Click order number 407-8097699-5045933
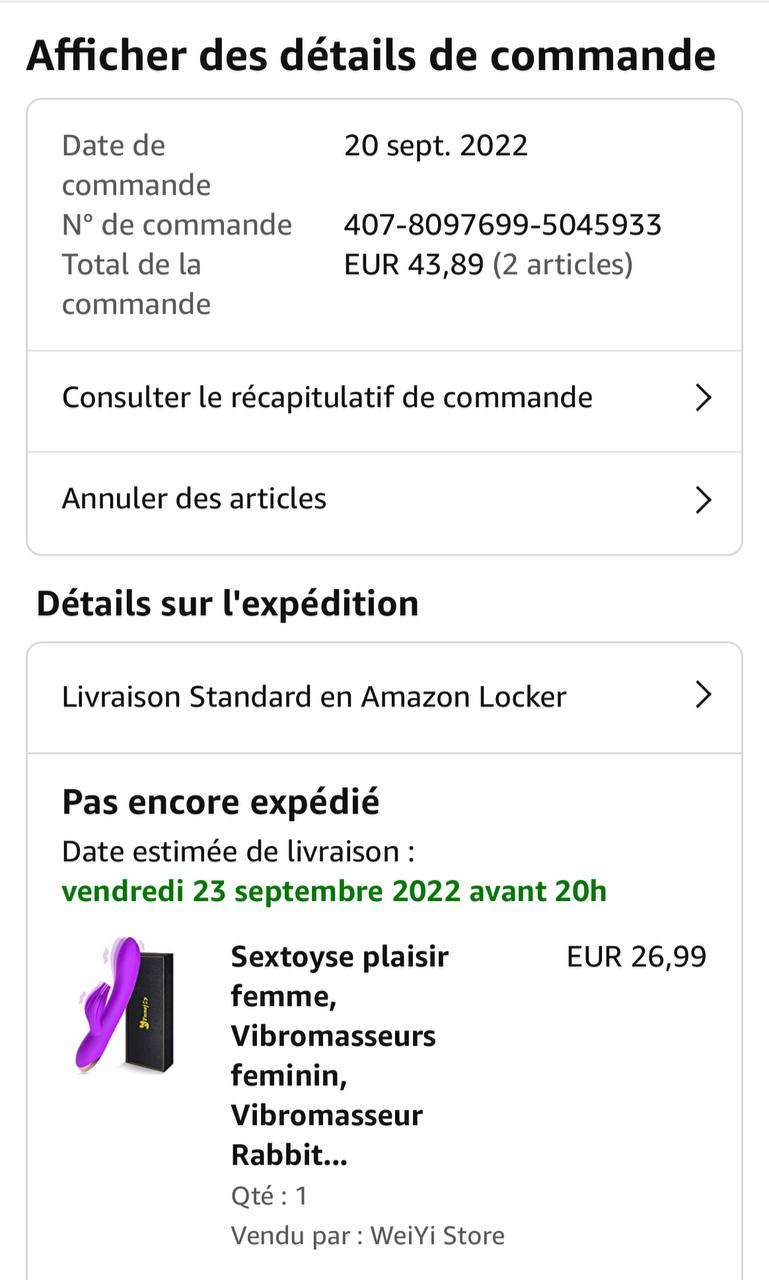 [502, 224]
